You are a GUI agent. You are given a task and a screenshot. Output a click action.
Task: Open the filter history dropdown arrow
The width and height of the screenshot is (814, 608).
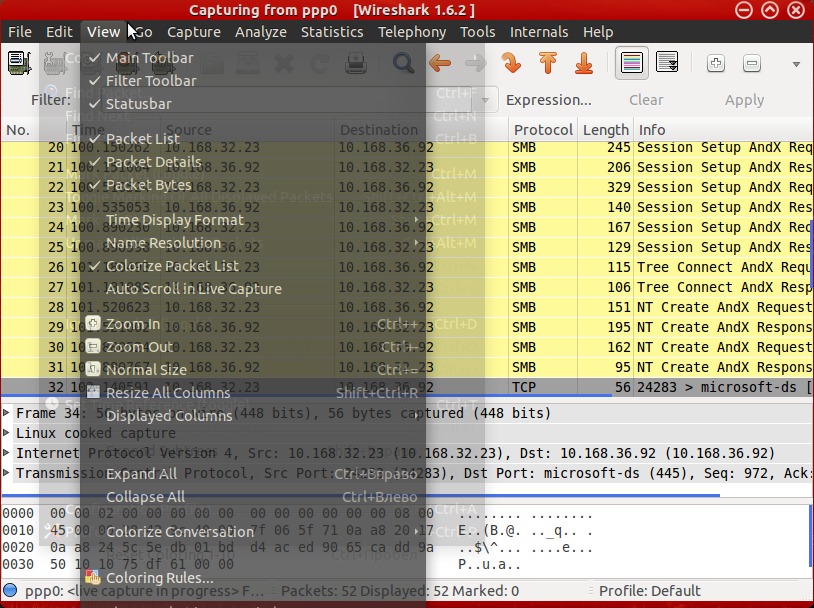(485, 100)
